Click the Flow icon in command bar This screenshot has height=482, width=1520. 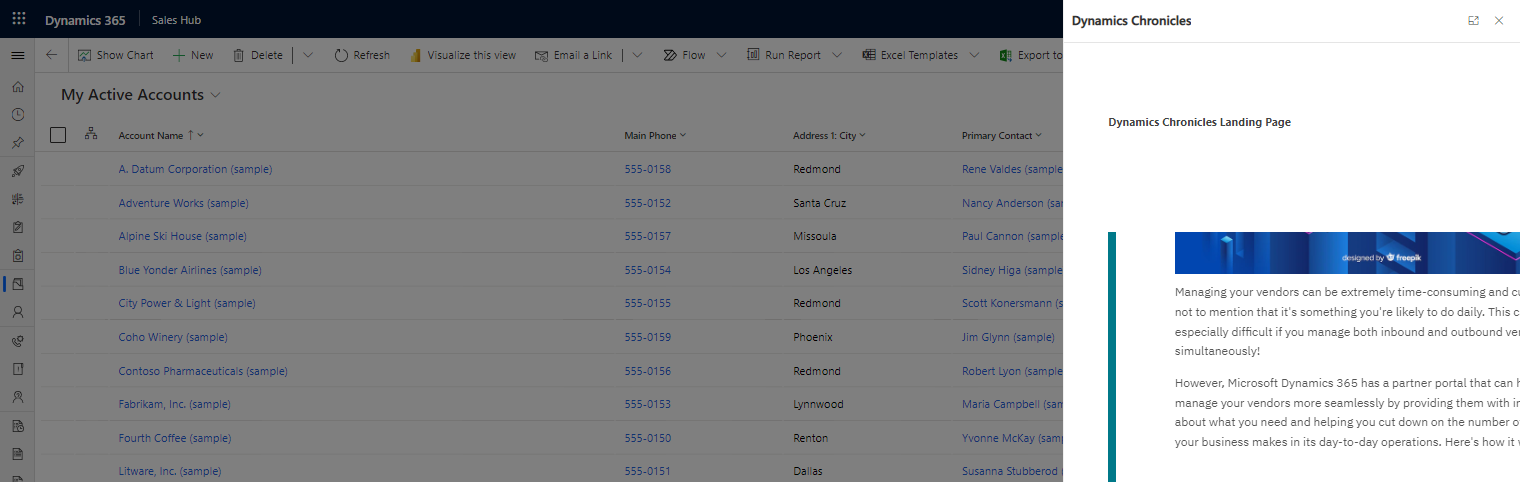pos(670,55)
